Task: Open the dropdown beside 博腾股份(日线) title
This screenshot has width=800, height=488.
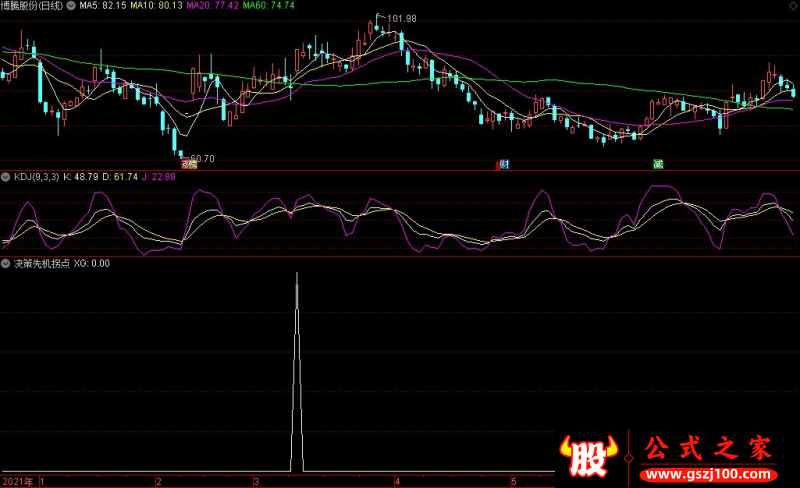Action: [71, 6]
